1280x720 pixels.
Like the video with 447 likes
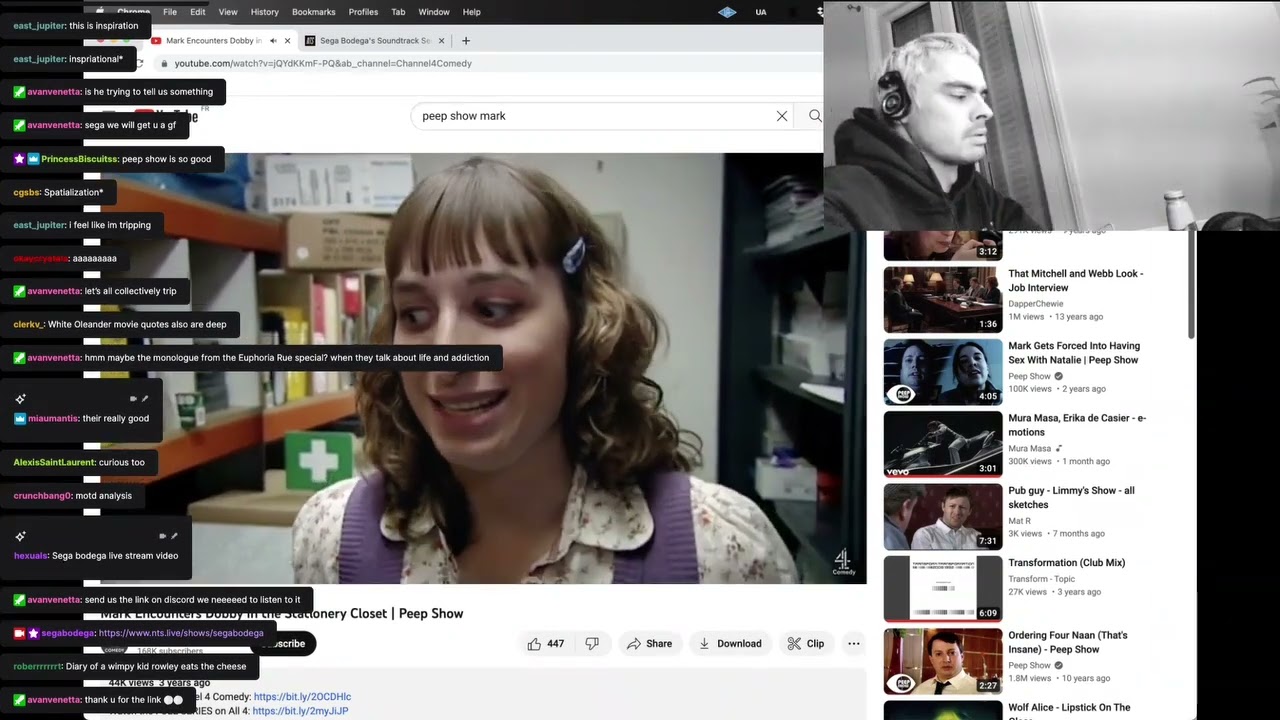point(545,644)
